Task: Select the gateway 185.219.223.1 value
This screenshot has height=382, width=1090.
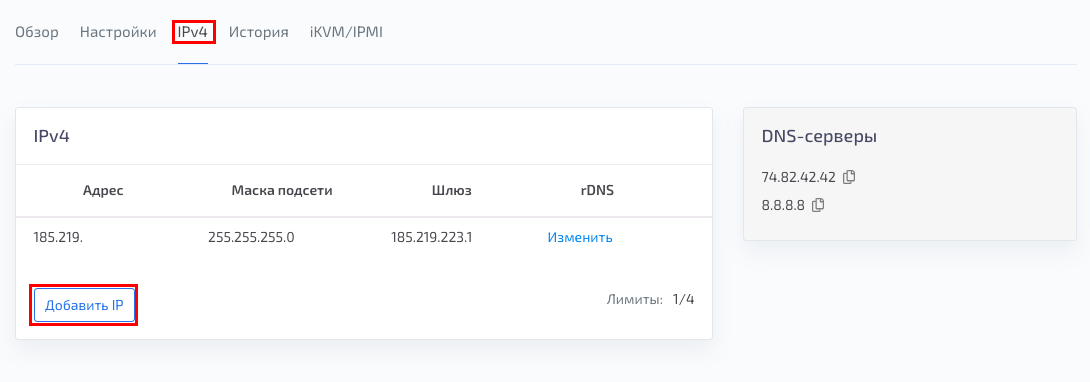Action: (432, 238)
